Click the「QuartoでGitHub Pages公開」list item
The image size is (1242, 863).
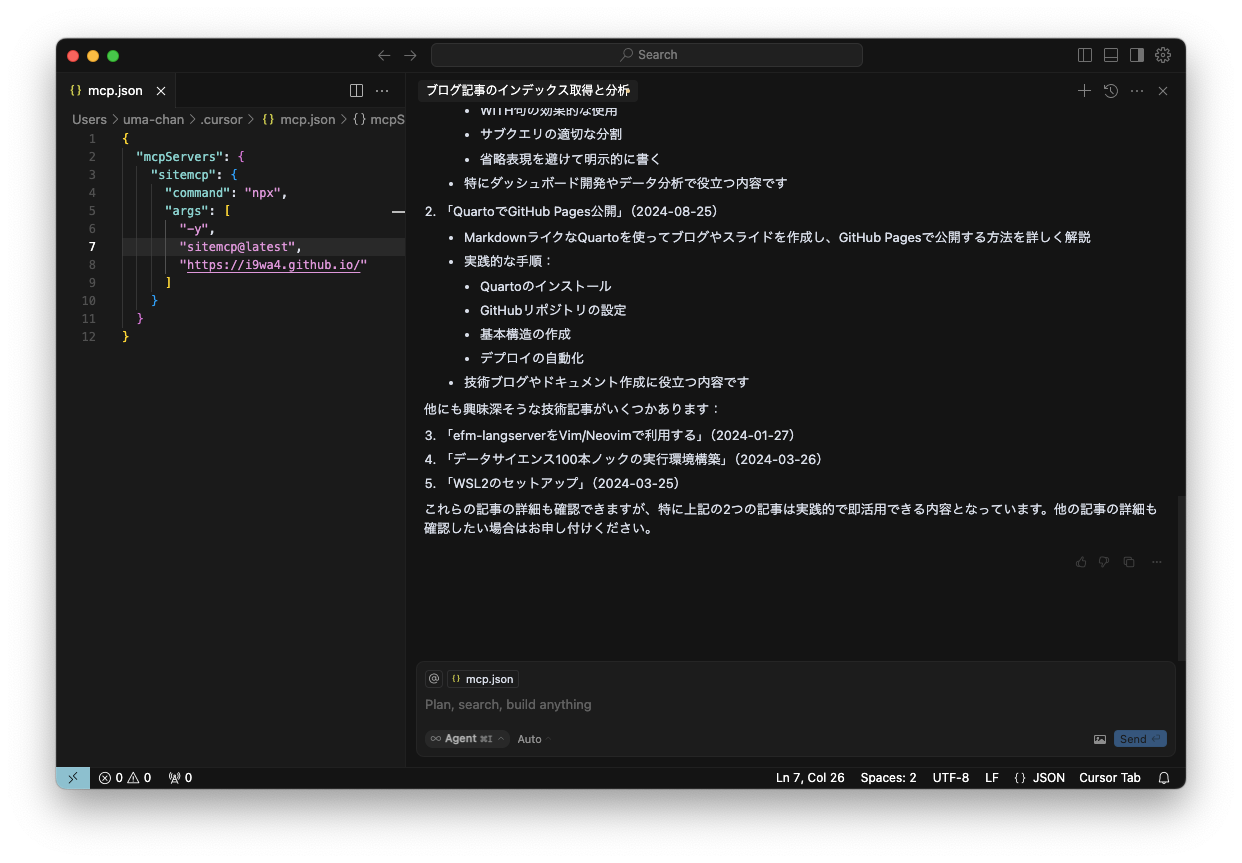click(x=581, y=211)
